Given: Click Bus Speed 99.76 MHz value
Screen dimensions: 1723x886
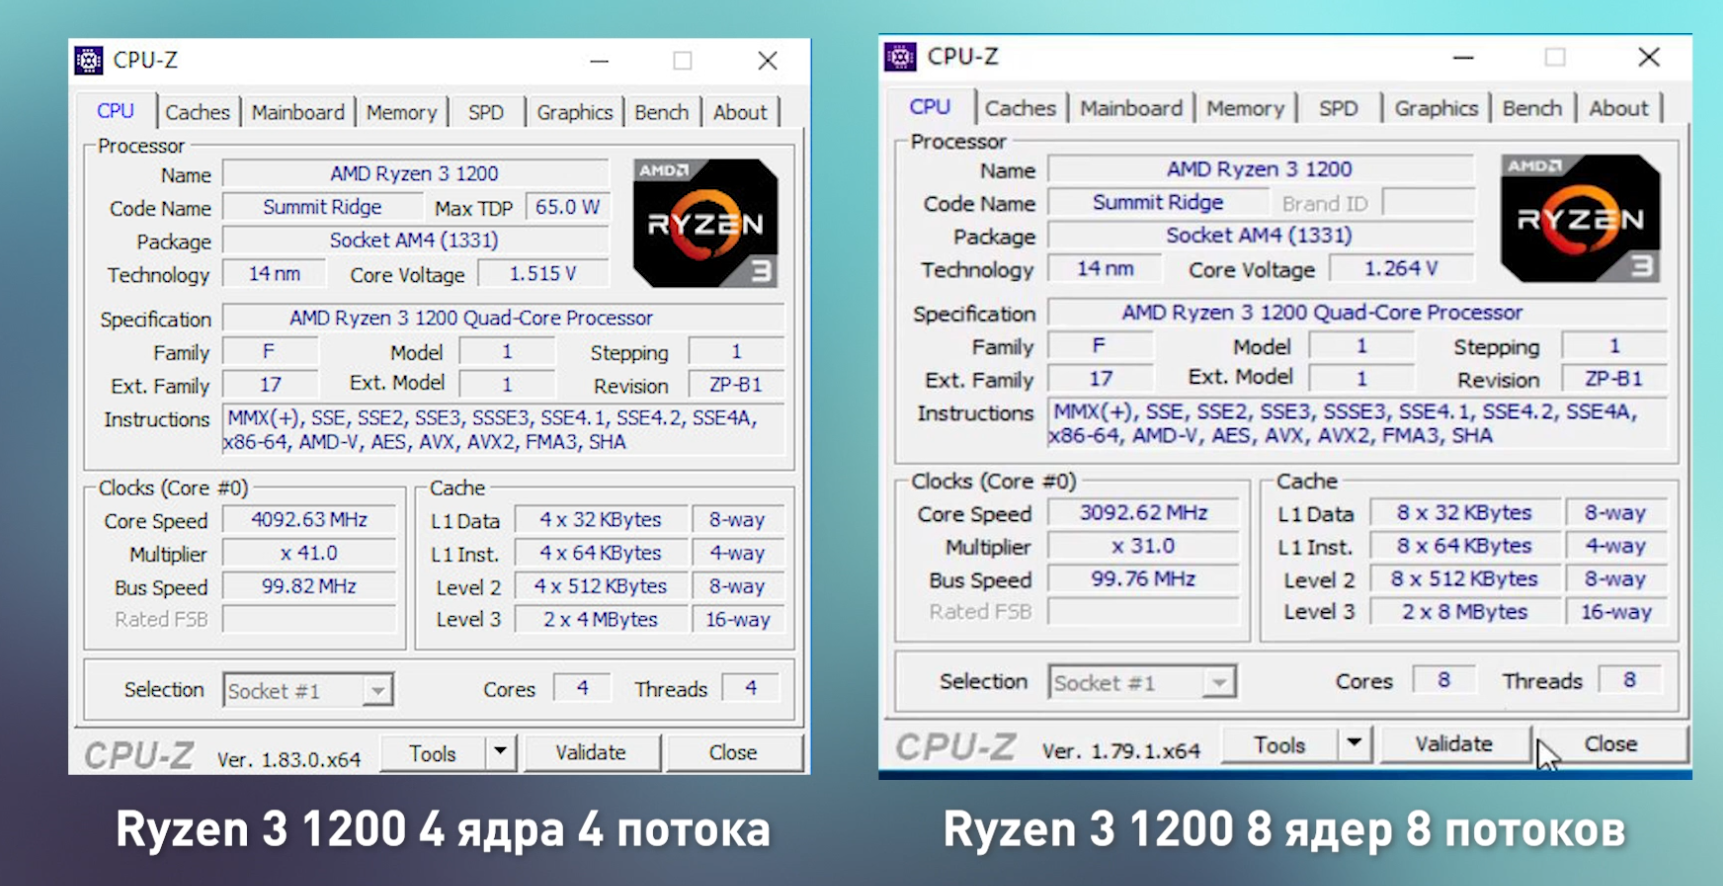Looking at the screenshot, I should click(x=1143, y=579).
